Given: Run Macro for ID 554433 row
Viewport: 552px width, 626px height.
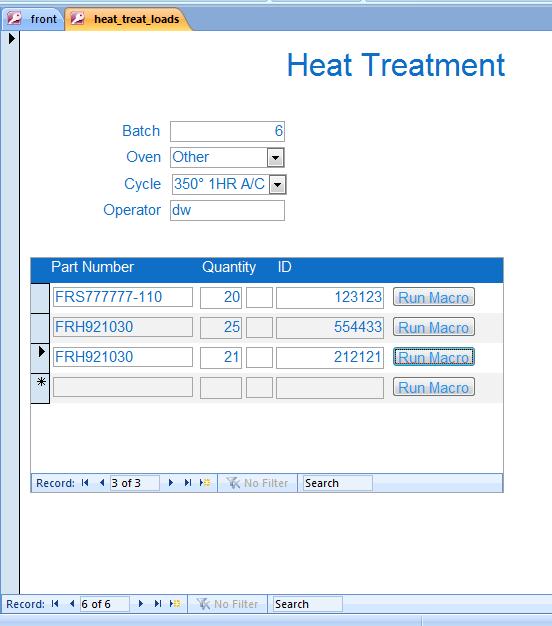Looking at the screenshot, I should pyautogui.click(x=434, y=327).
